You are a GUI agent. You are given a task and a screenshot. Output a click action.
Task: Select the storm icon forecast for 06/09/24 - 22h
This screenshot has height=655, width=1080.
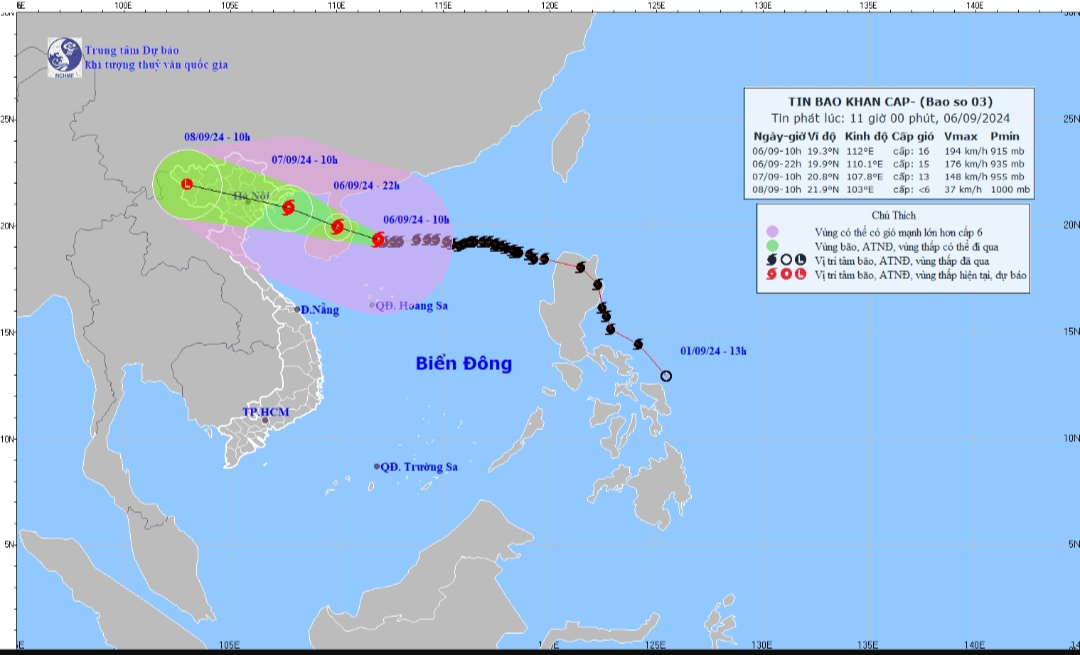tap(337, 227)
